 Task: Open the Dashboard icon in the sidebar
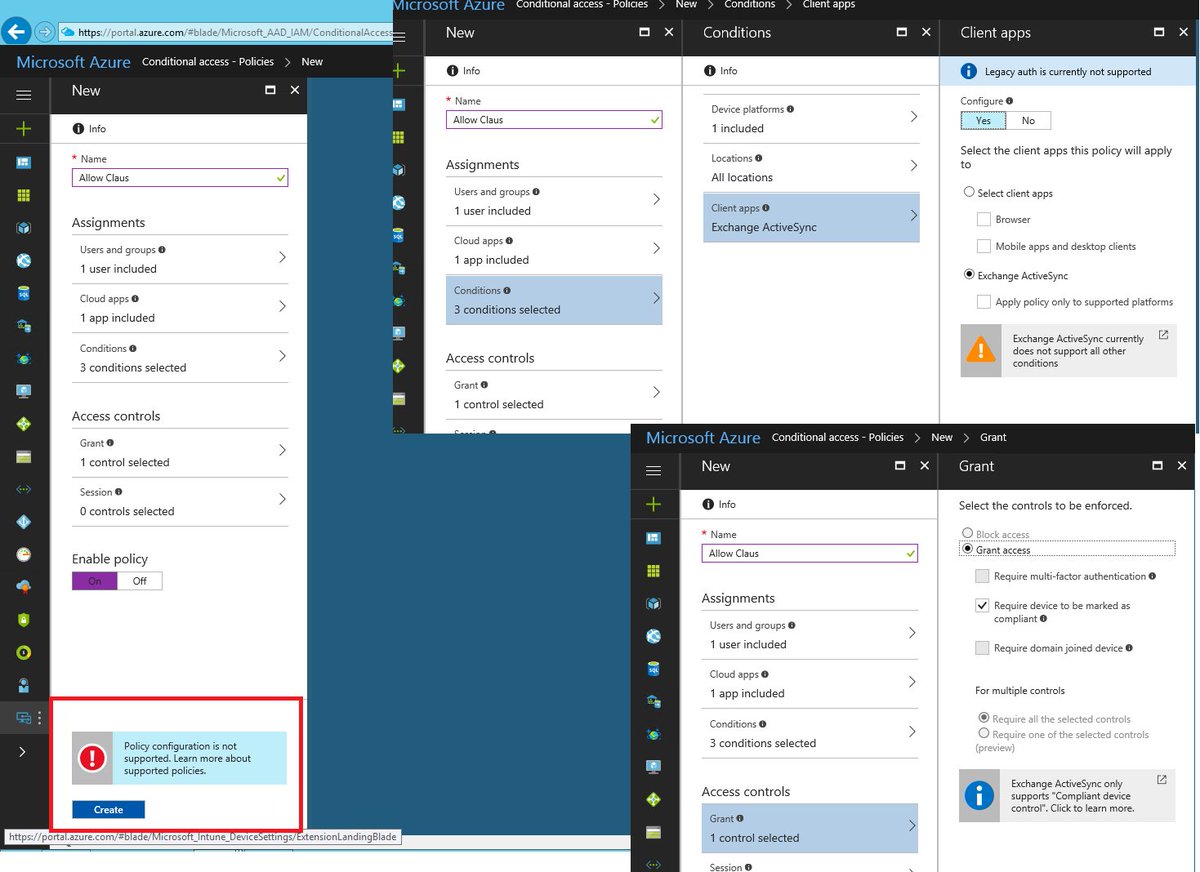point(25,163)
